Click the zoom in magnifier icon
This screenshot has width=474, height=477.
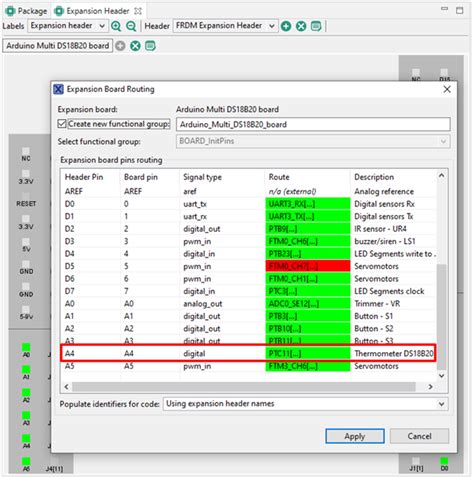coord(116,26)
